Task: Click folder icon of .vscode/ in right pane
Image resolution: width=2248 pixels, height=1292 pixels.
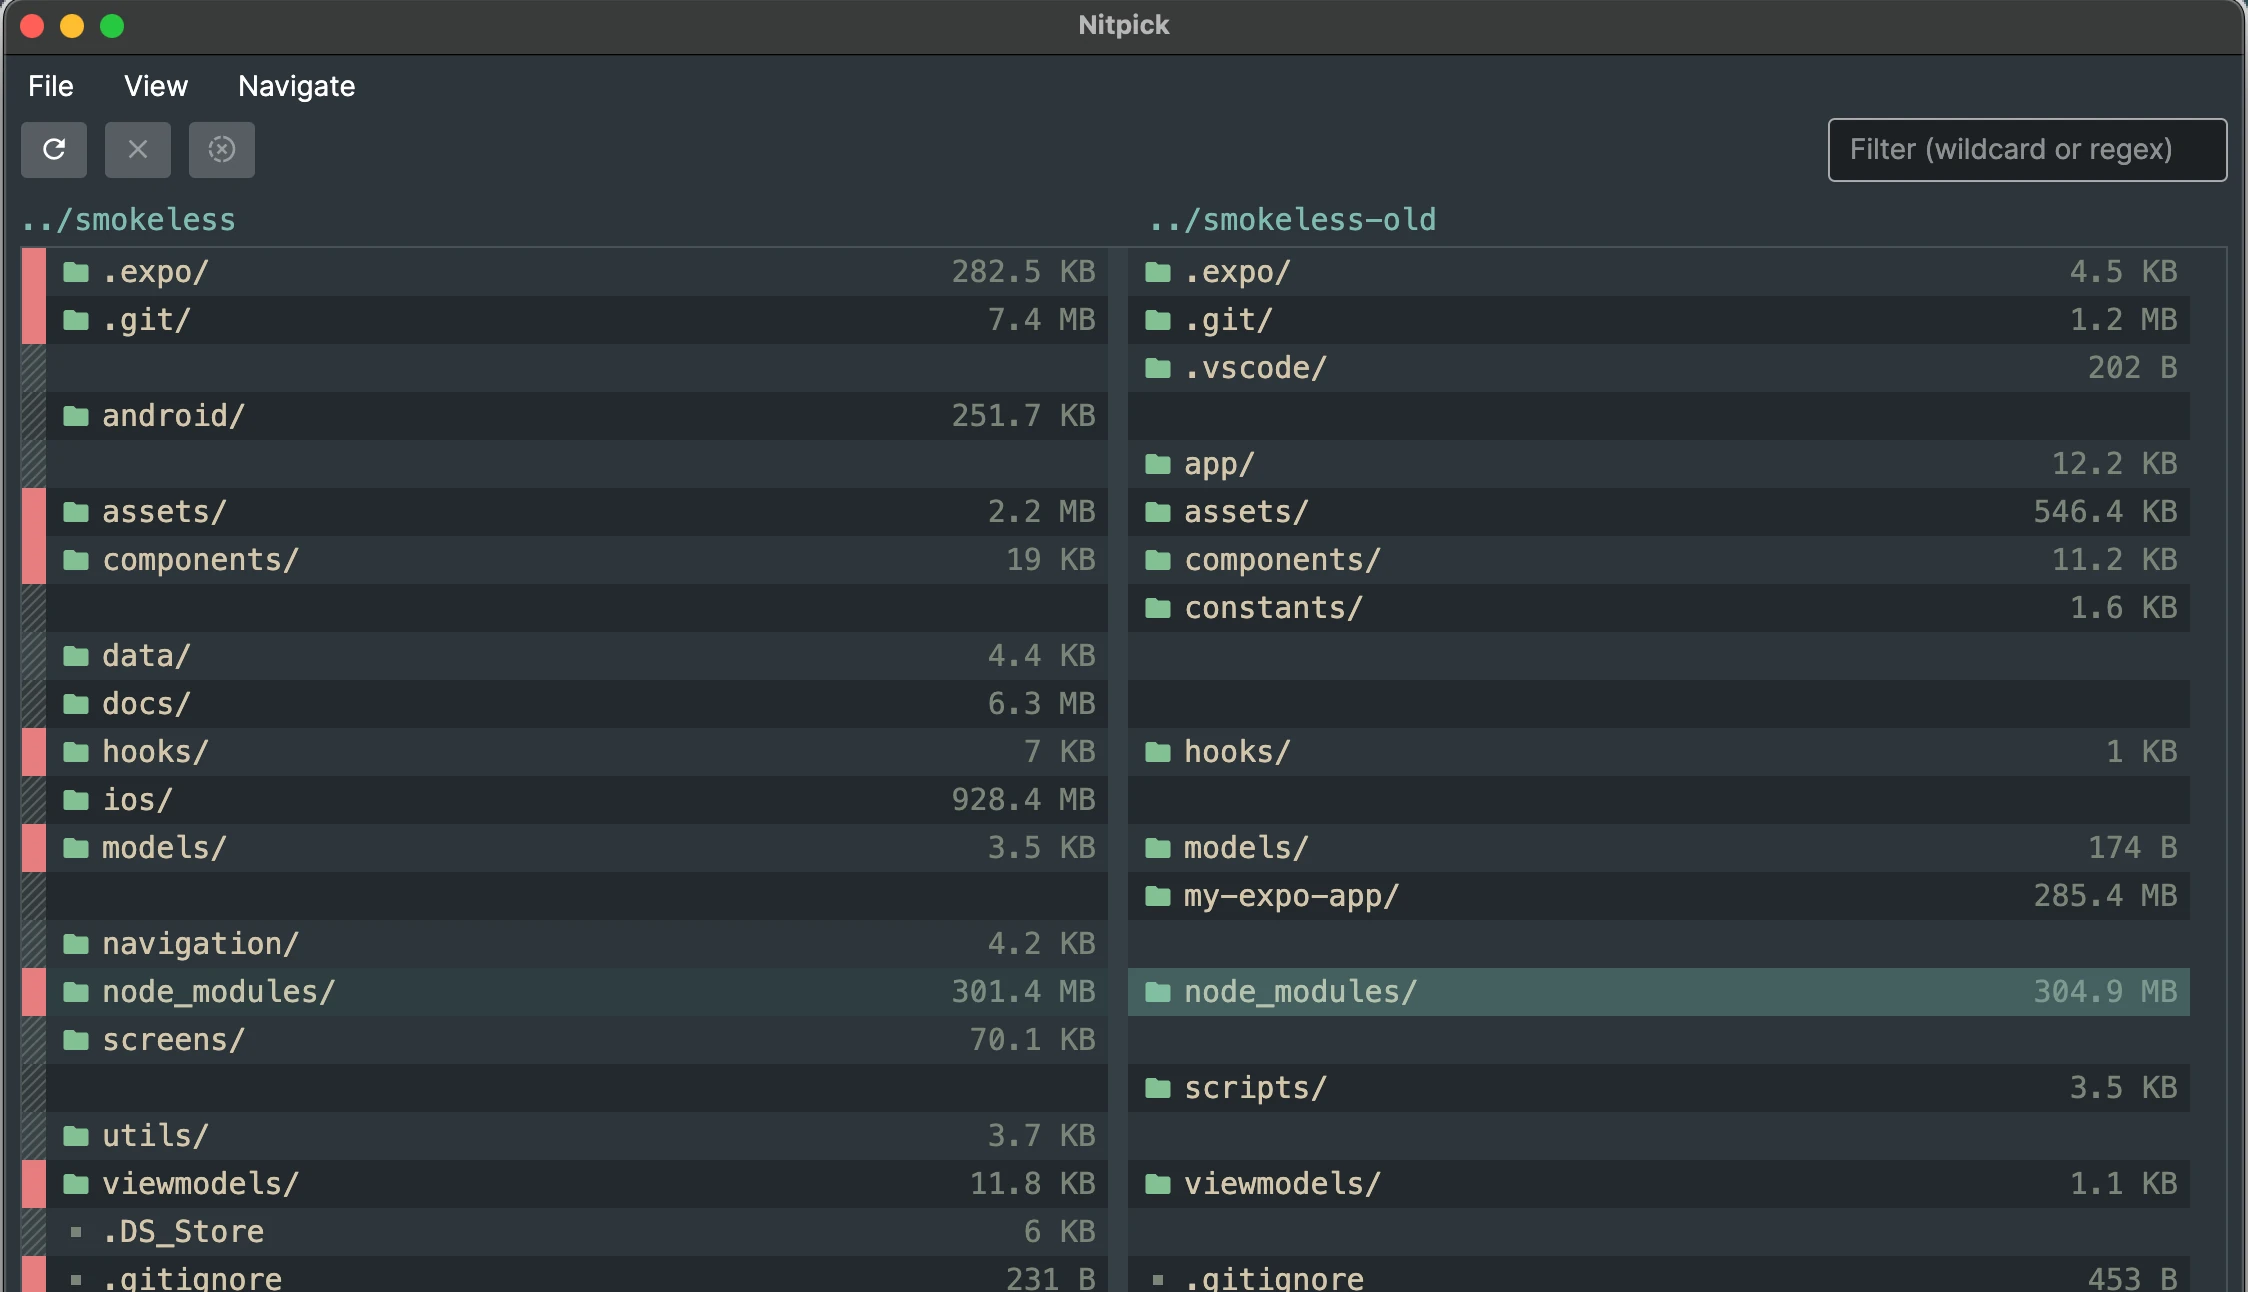Action: coord(1158,368)
